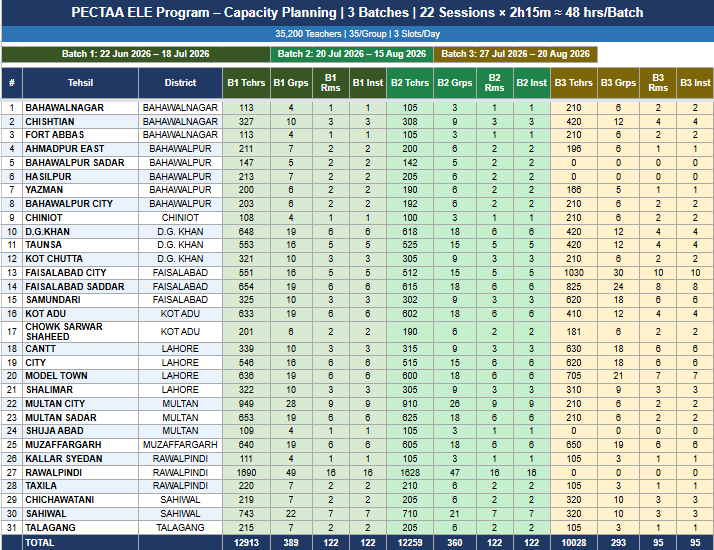Select B1 Tchrs value 1690
The width and height of the screenshot is (714, 550).
pos(246,473)
